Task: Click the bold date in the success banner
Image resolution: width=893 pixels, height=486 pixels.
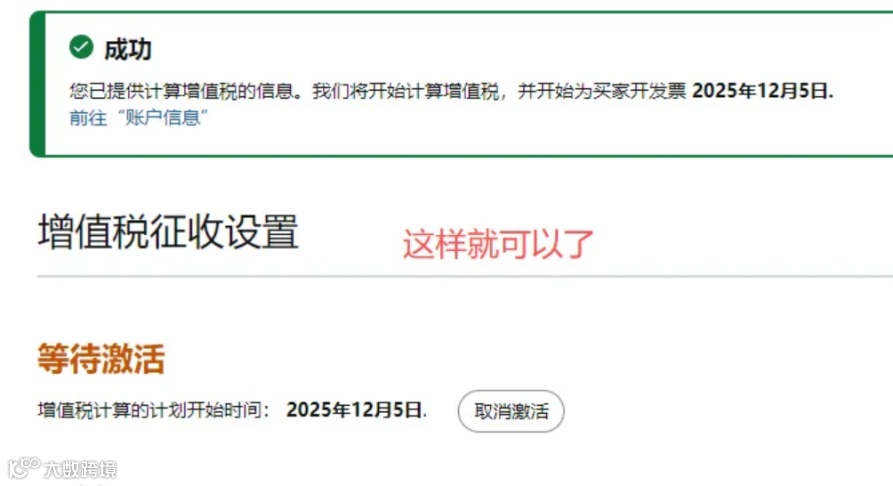Action: pyautogui.click(x=762, y=91)
